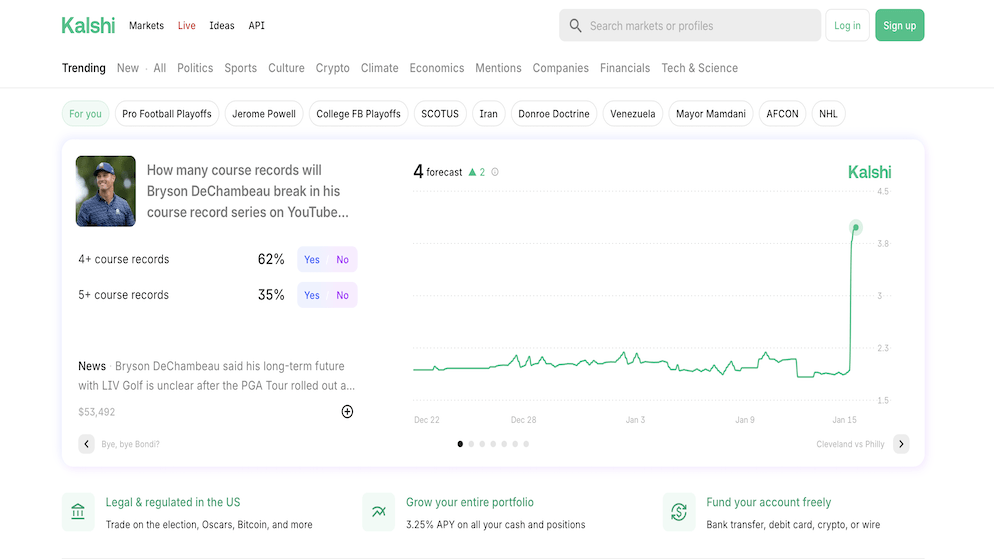Click the fund account dollar icon
This screenshot has height=559, width=994.
click(679, 511)
